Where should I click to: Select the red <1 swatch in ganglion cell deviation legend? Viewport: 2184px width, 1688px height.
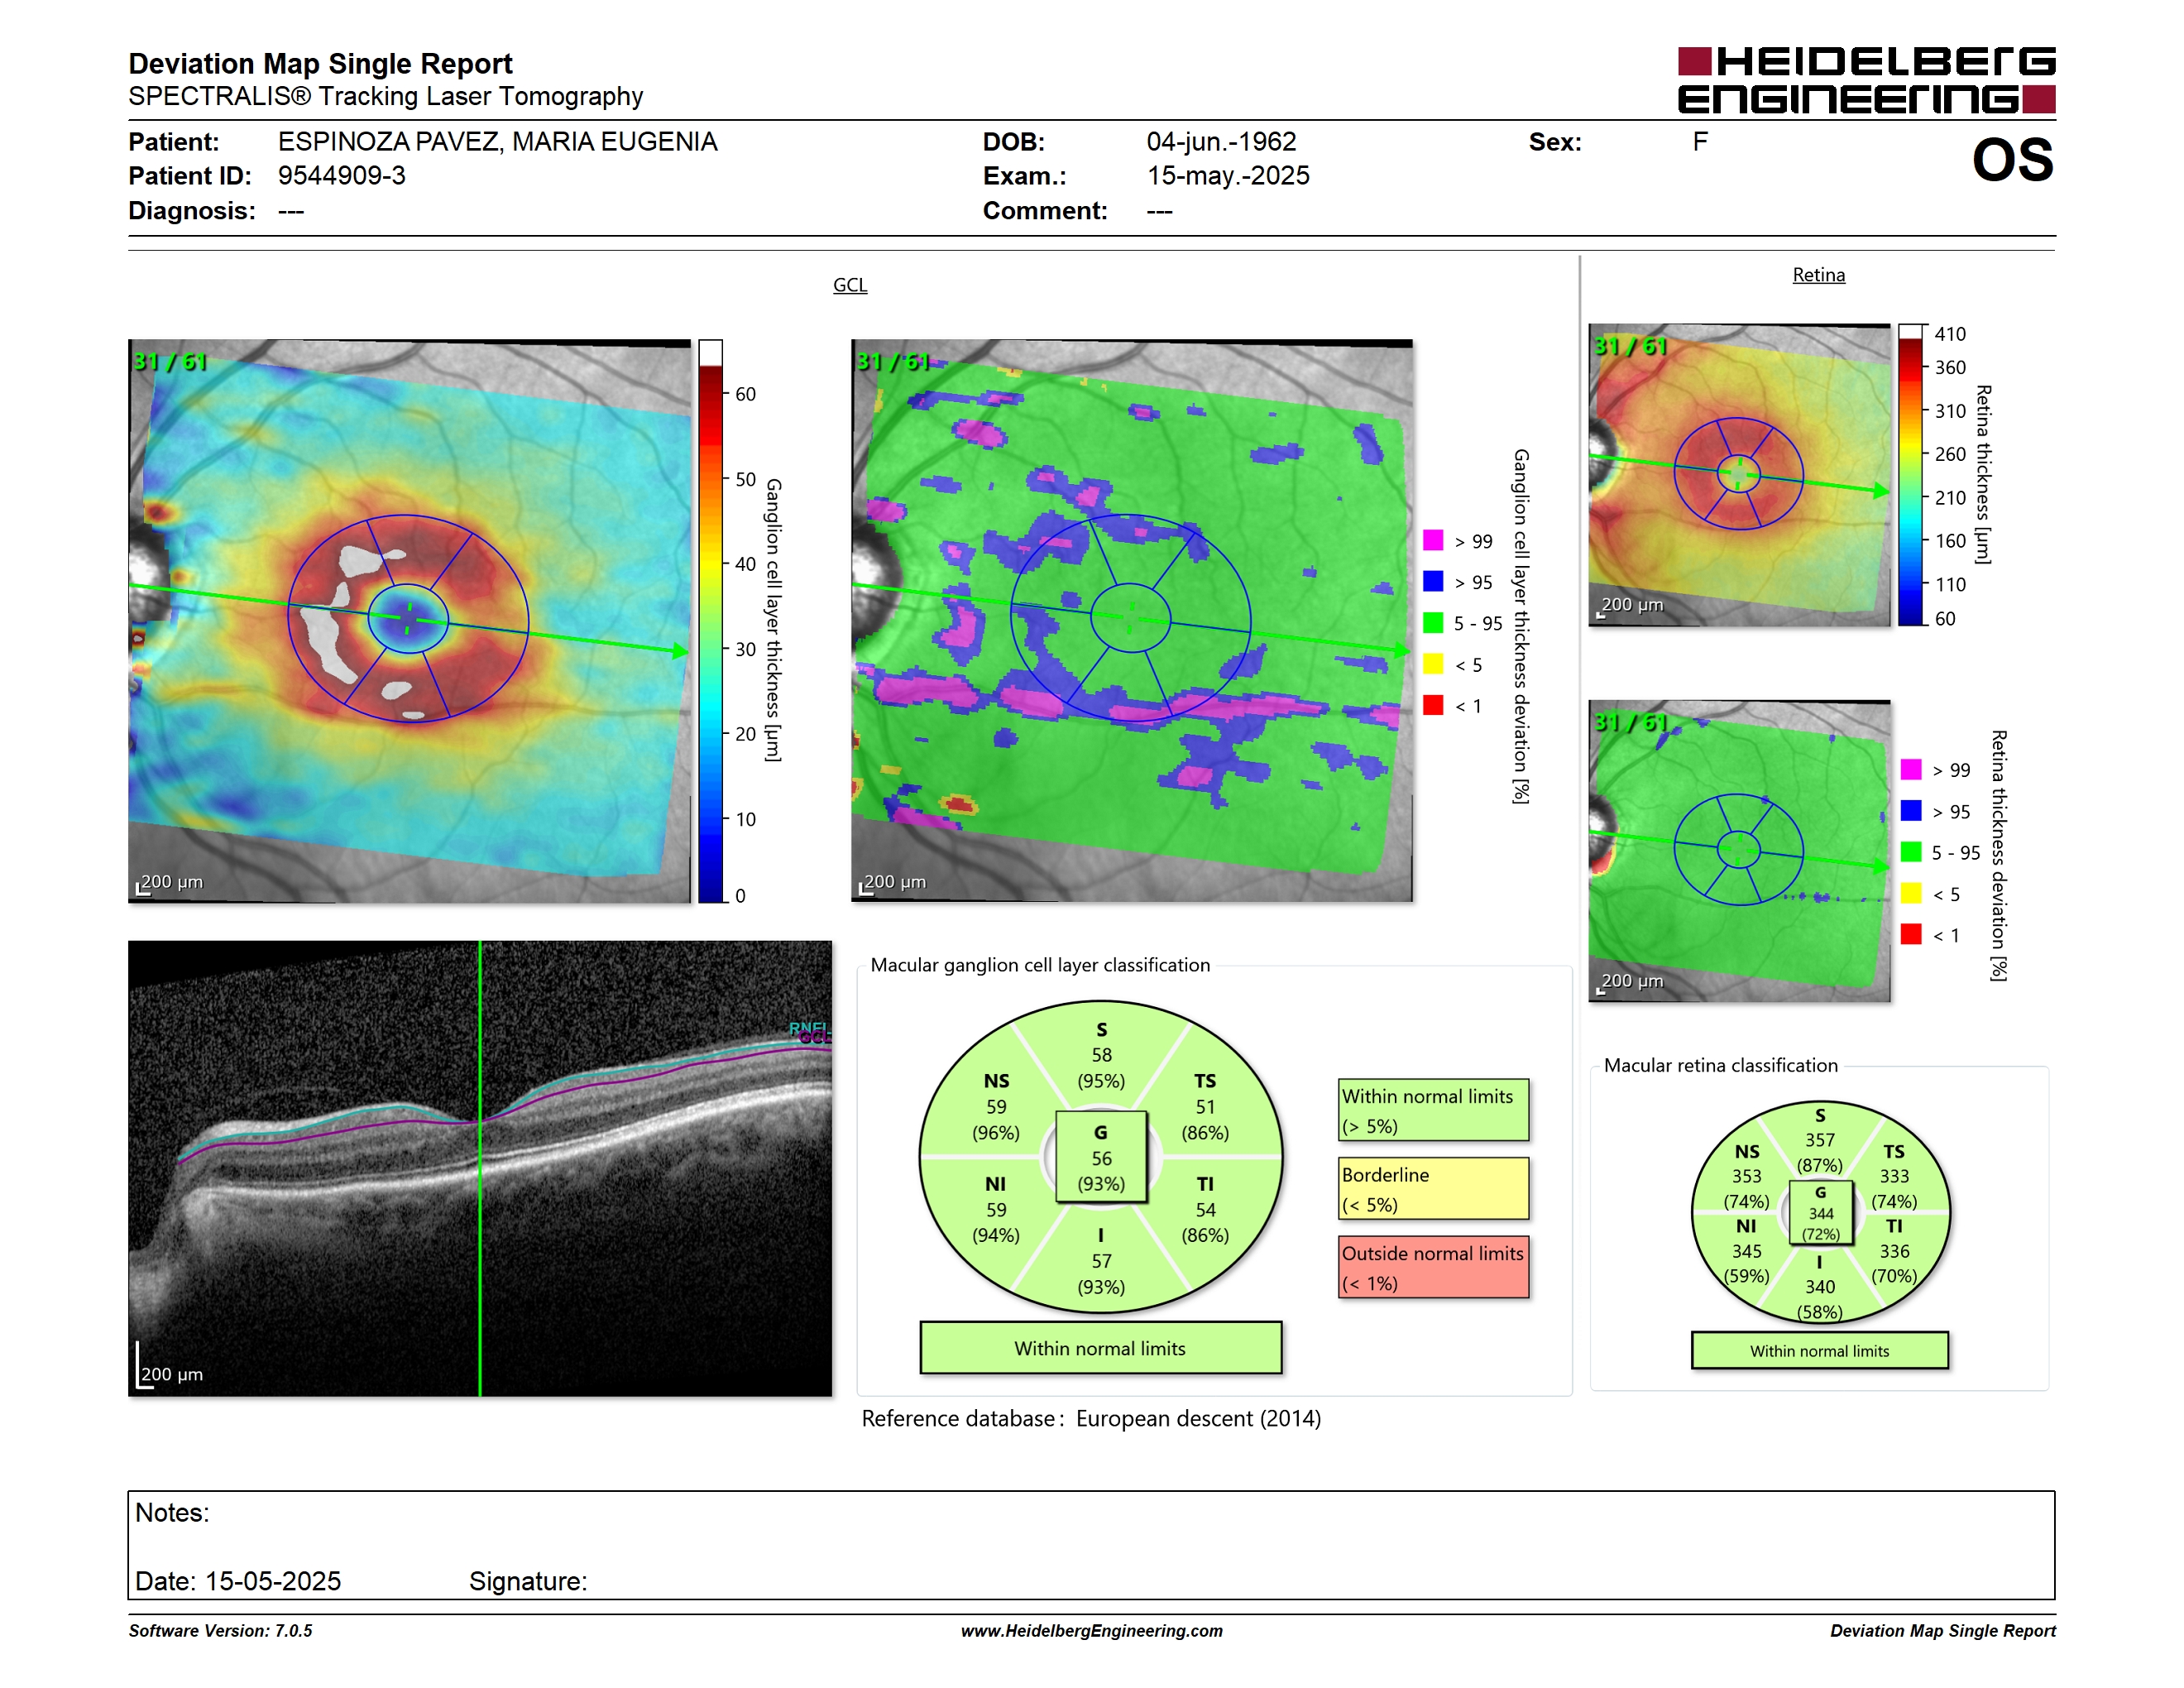pyautogui.click(x=1433, y=705)
